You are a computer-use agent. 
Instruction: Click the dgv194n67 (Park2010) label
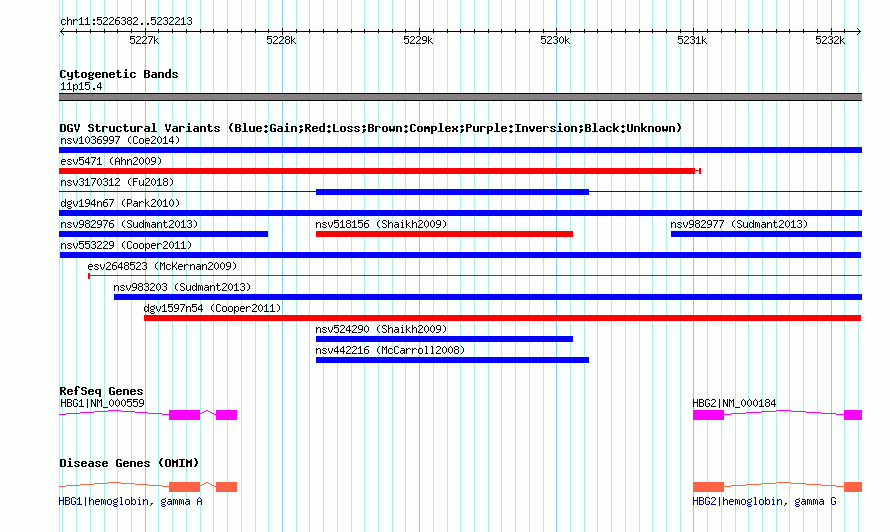(x=120, y=203)
